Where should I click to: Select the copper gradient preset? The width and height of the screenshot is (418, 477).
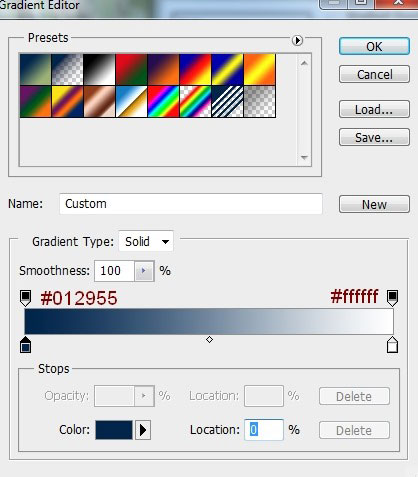[x=99, y=102]
